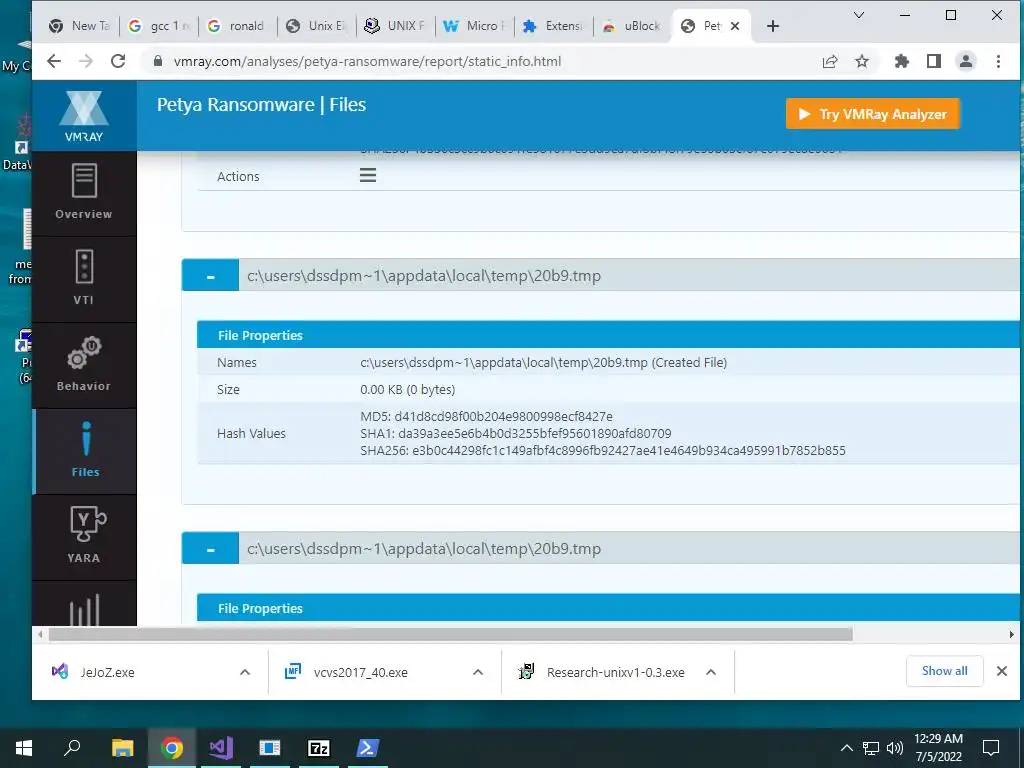The width and height of the screenshot is (1024, 768).
Task: Reload the current page
Action: [x=118, y=61]
